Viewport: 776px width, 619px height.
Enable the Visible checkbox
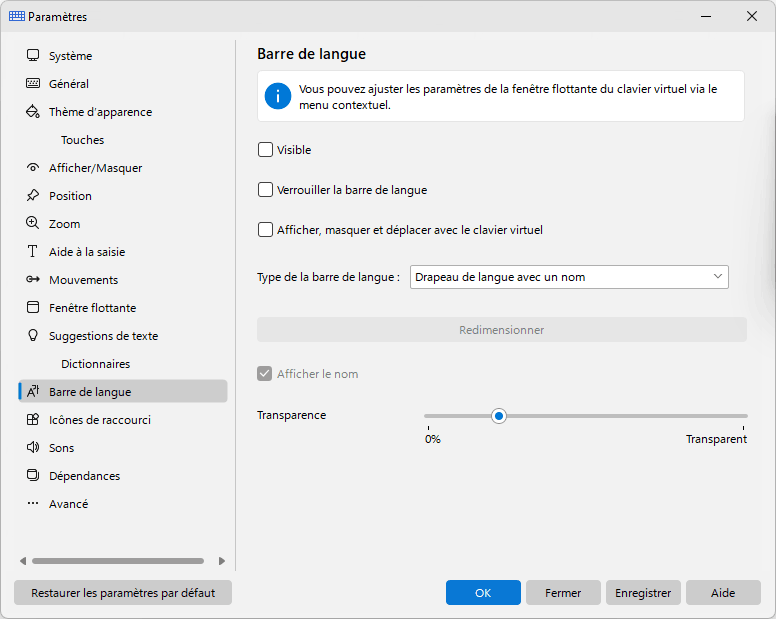tap(265, 149)
